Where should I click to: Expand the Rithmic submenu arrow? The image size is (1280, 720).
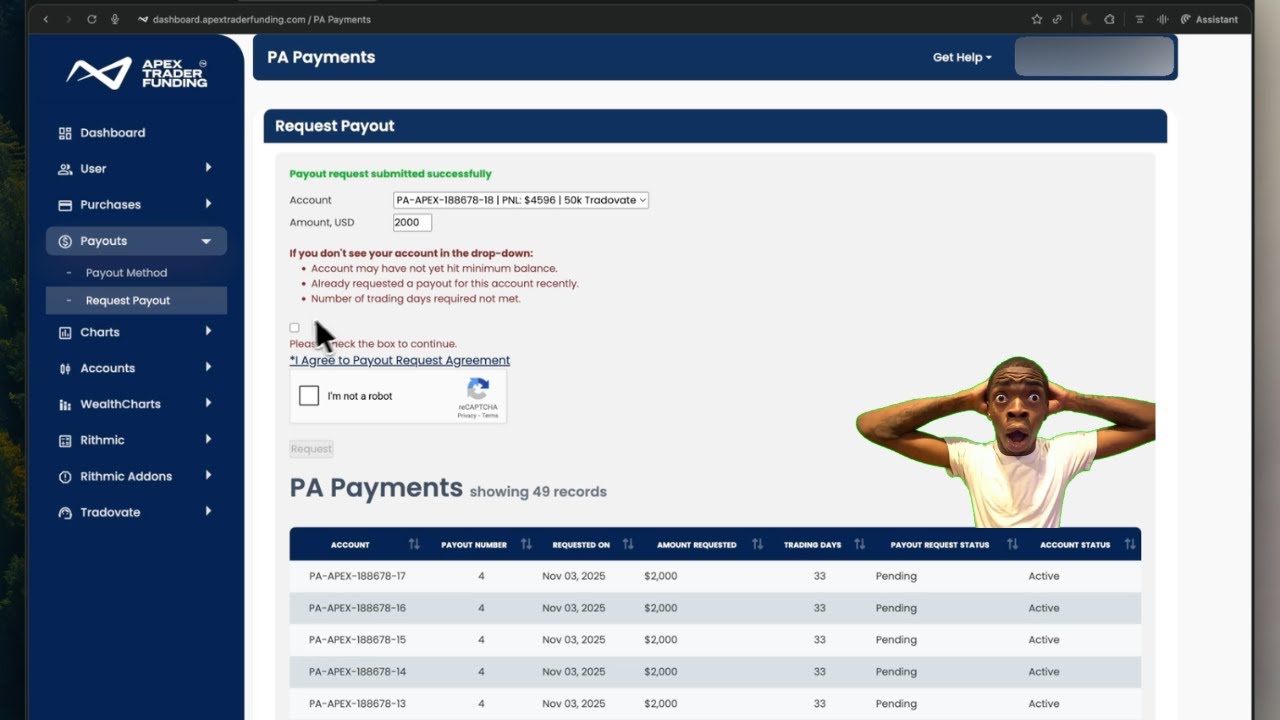208,439
